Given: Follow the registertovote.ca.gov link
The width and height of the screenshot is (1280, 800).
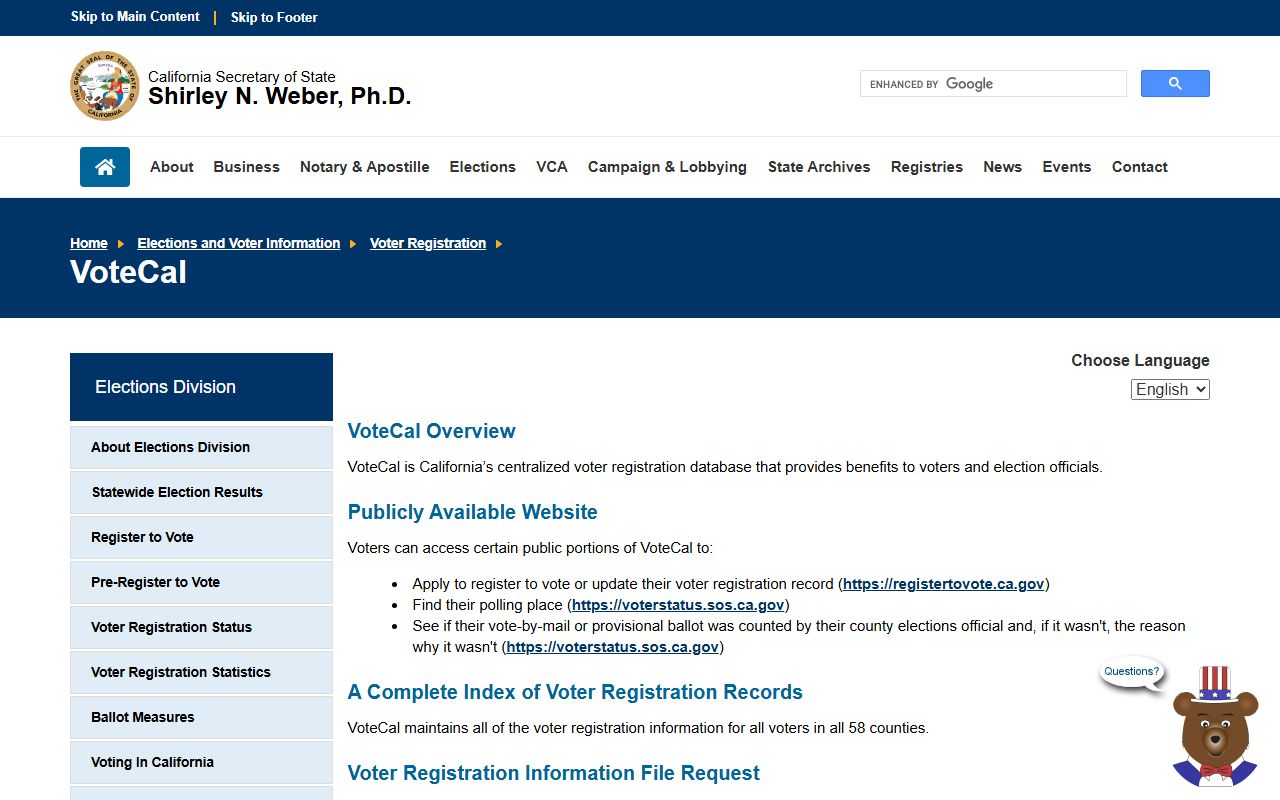Looking at the screenshot, I should coord(943,584).
